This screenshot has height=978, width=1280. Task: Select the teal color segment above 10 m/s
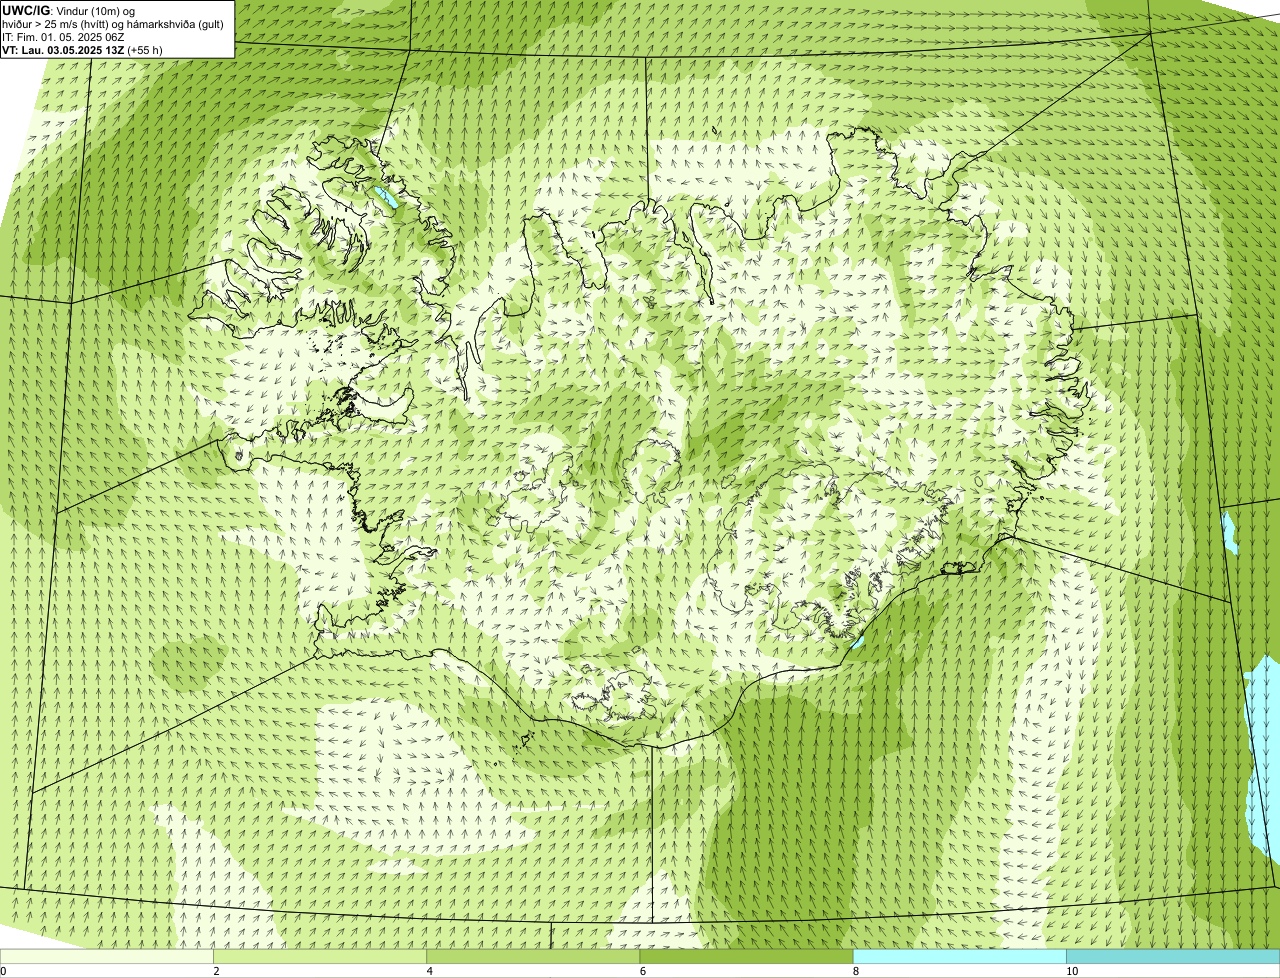click(1173, 957)
